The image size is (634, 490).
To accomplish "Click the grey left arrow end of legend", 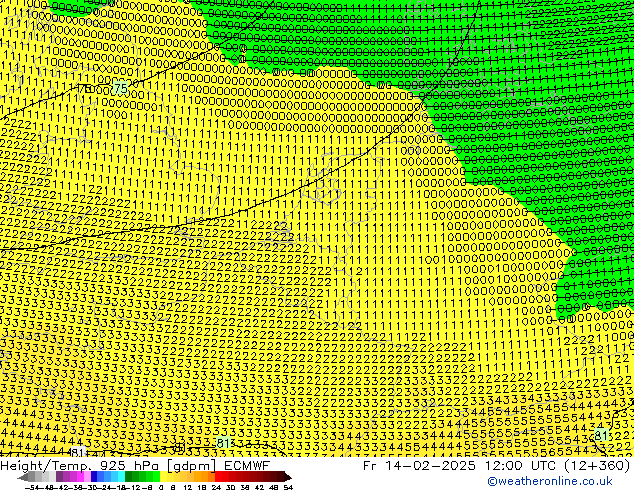I will pos(22,477).
